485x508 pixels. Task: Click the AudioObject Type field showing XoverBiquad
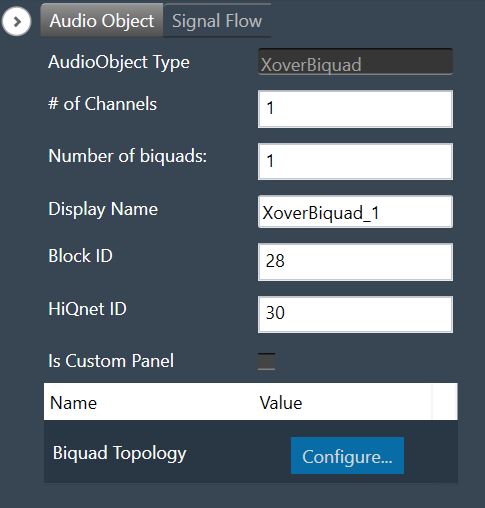(x=355, y=62)
